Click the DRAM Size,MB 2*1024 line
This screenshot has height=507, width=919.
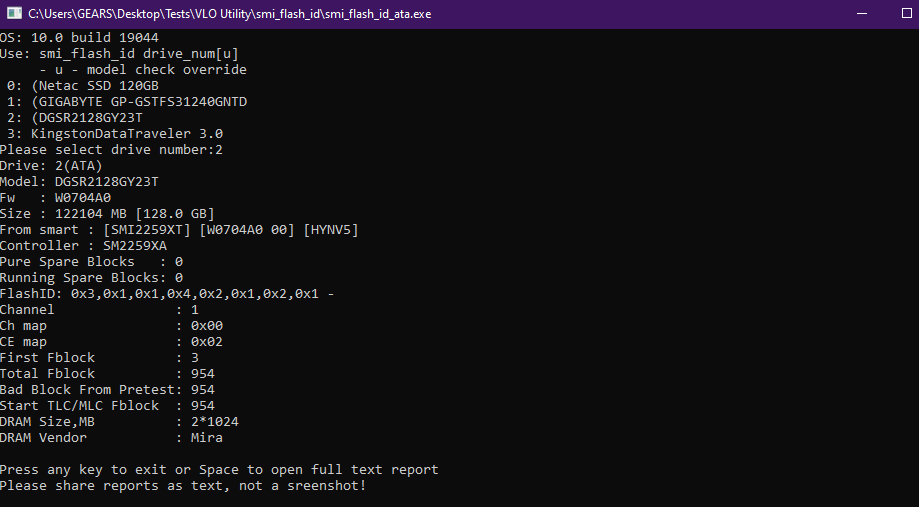coord(119,422)
